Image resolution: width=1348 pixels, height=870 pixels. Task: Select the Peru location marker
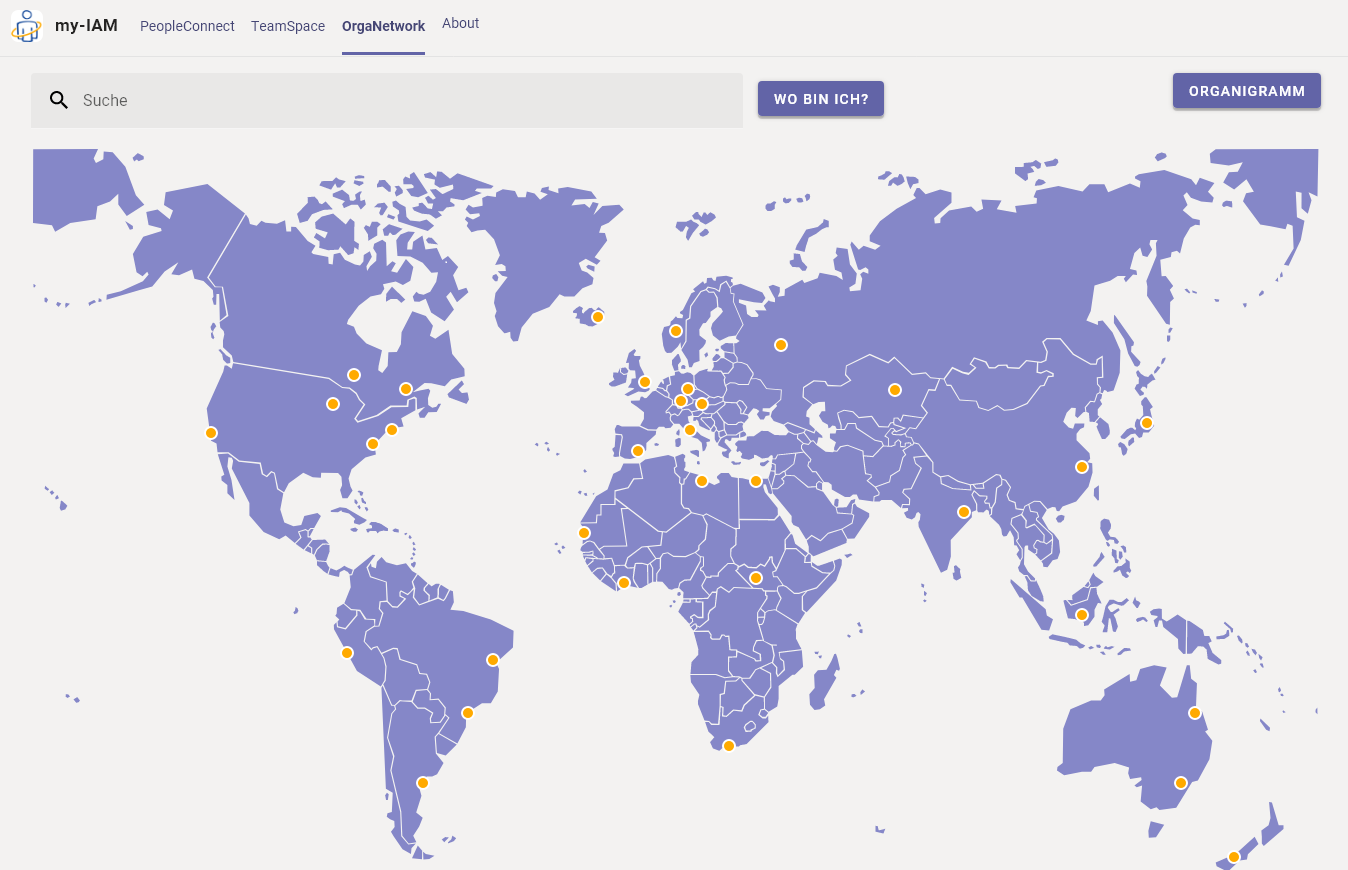[347, 653]
